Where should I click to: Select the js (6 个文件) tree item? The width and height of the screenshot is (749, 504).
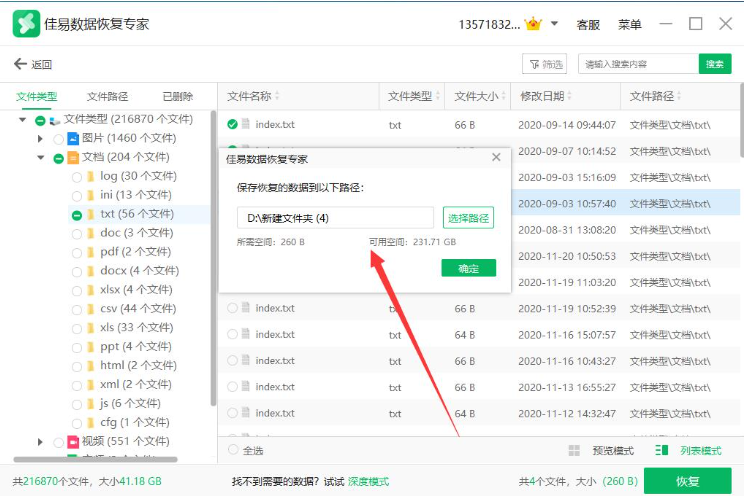[130, 404]
